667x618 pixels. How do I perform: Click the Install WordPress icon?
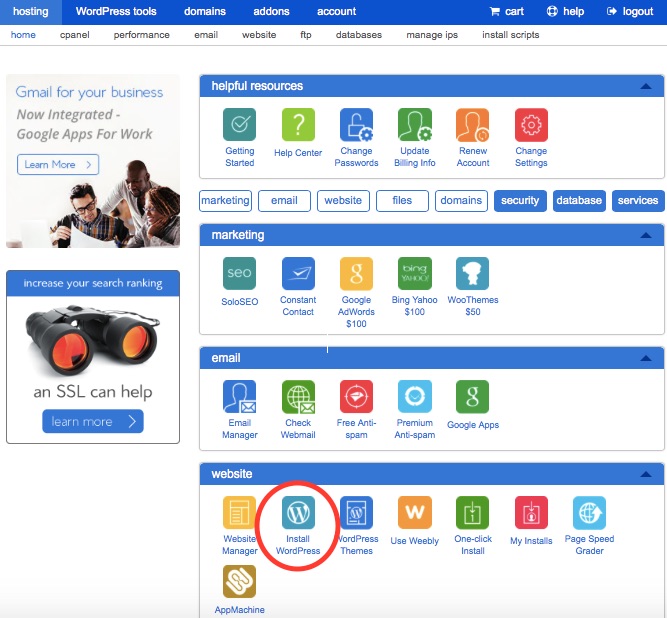[298, 513]
